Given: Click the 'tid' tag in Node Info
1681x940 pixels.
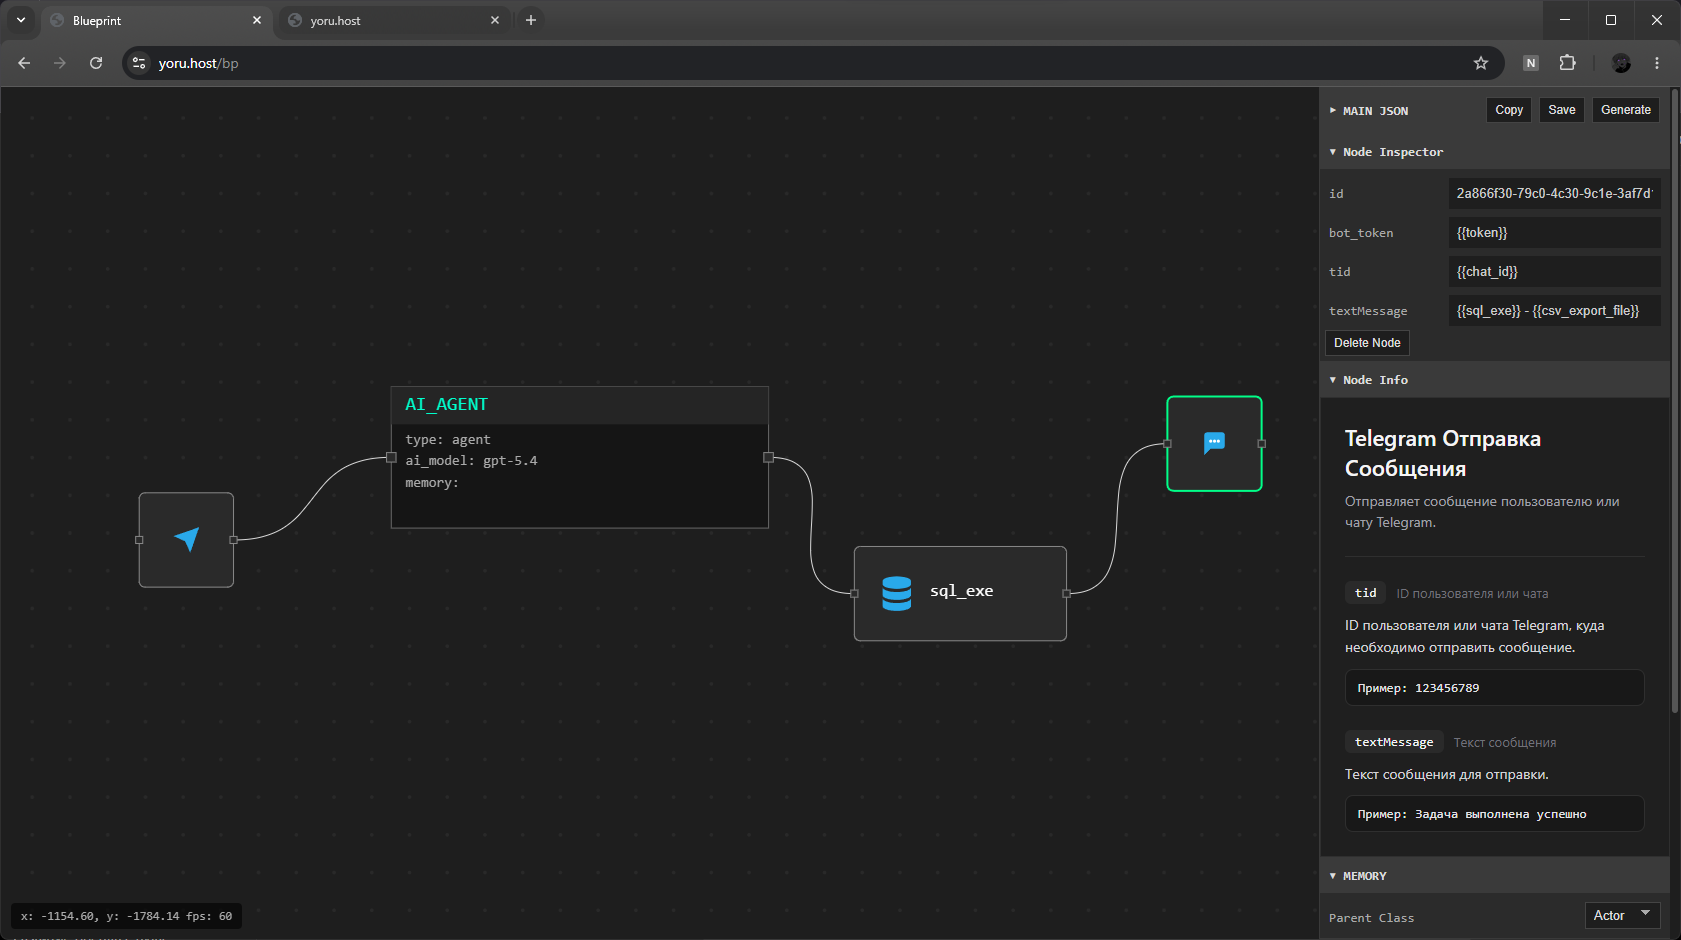Looking at the screenshot, I should point(1365,593).
